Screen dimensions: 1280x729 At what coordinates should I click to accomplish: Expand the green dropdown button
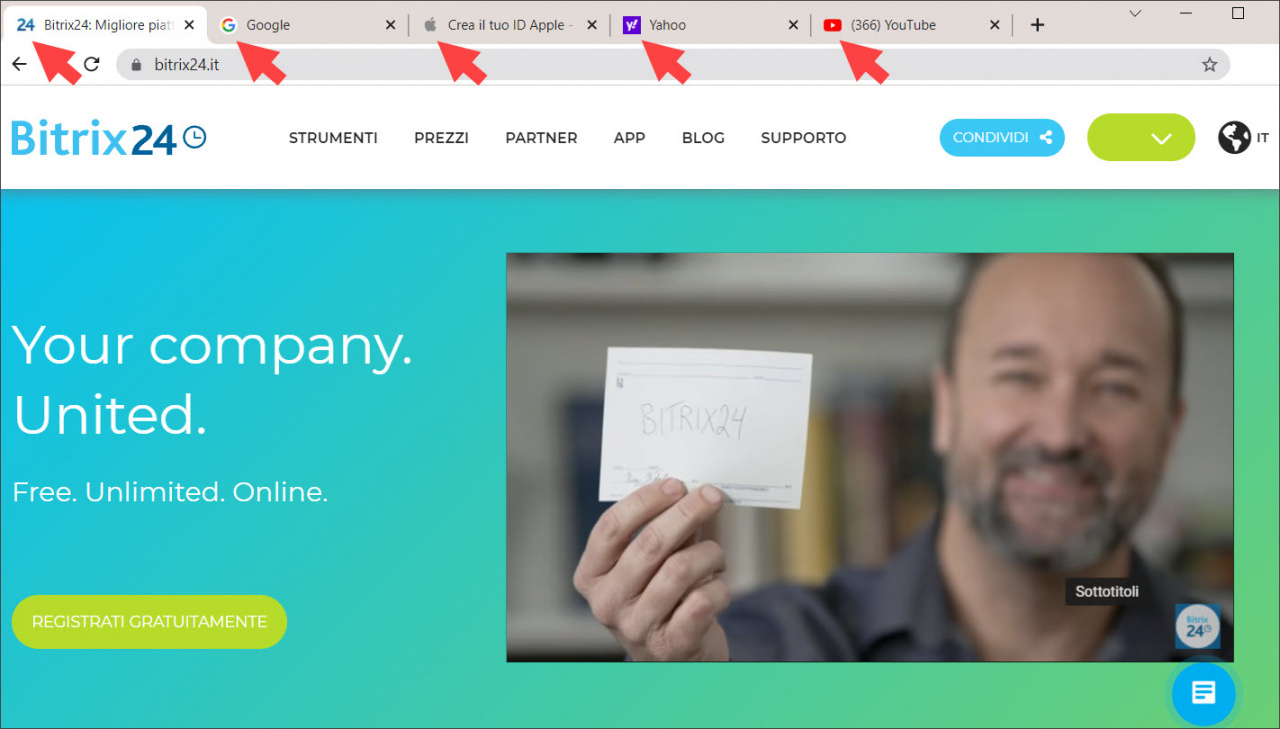pos(1141,137)
